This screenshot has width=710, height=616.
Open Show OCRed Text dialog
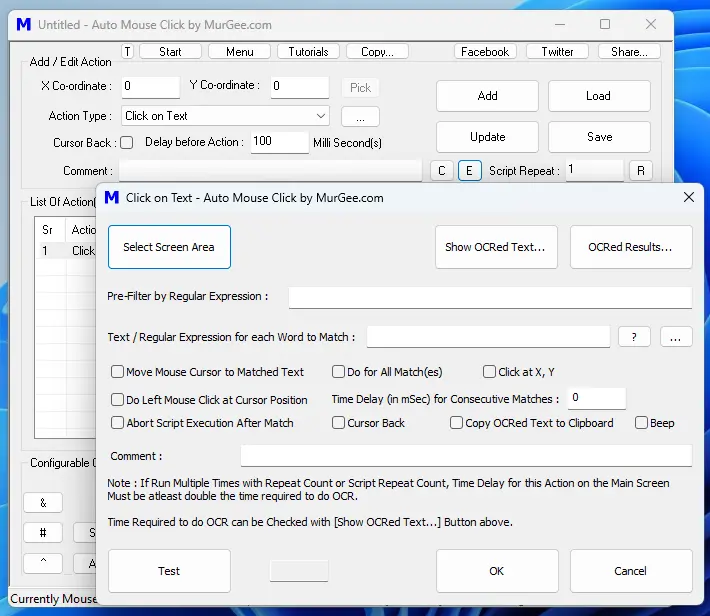[496, 247]
